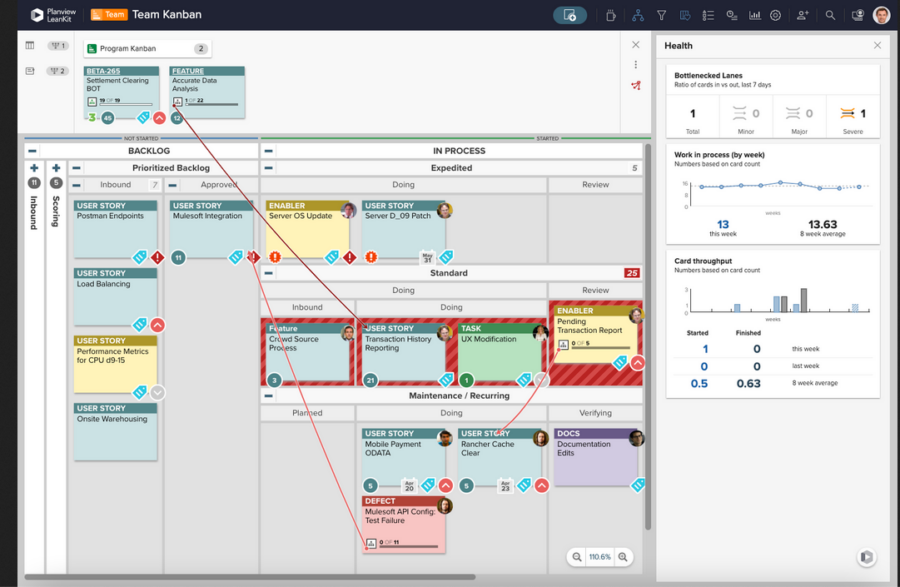Image resolution: width=900 pixels, height=587 pixels.
Task: Open the filter funnel icon in the toolbar
Action: (661, 15)
